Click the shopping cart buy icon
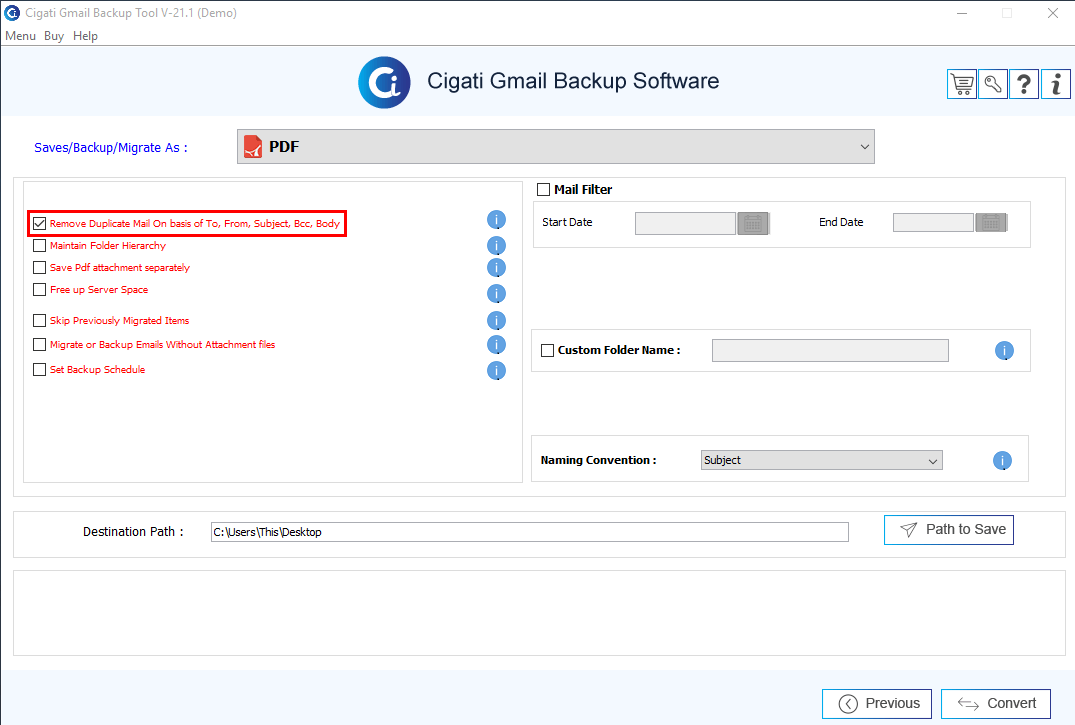 962,84
